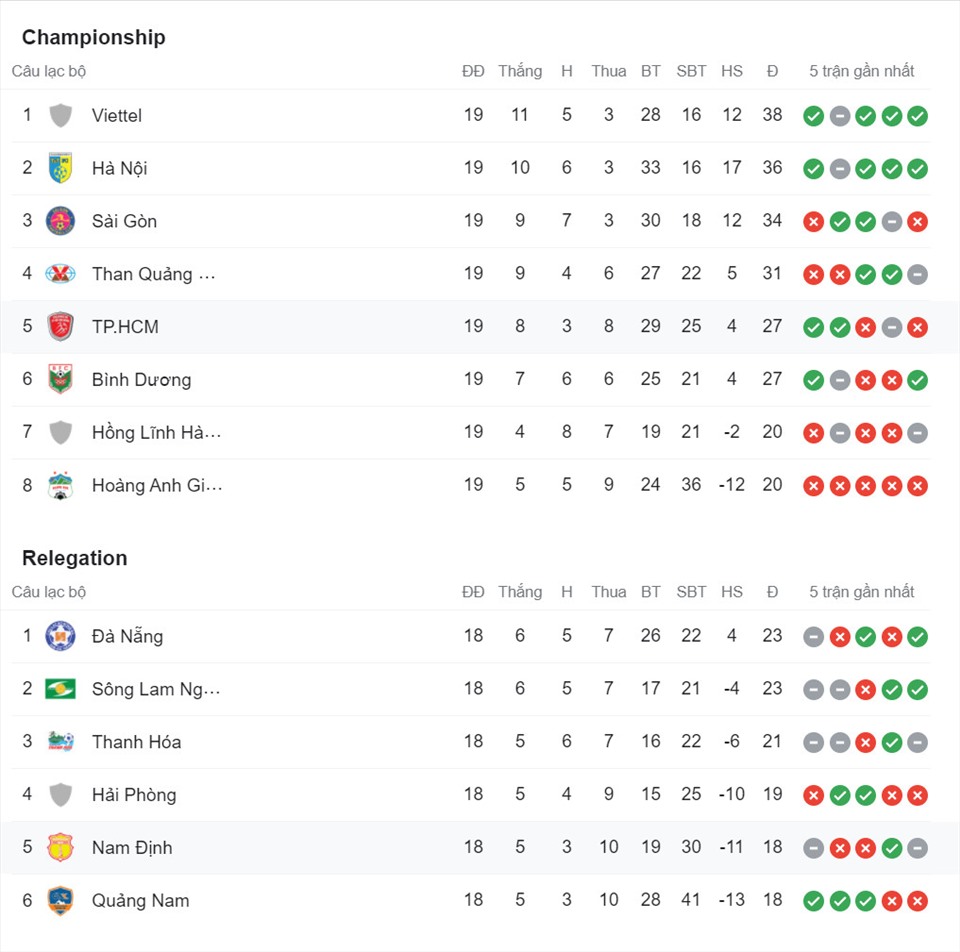This screenshot has width=960, height=952.
Task: Click the Sông Lam Nghệ An green logo
Action: 60,689
